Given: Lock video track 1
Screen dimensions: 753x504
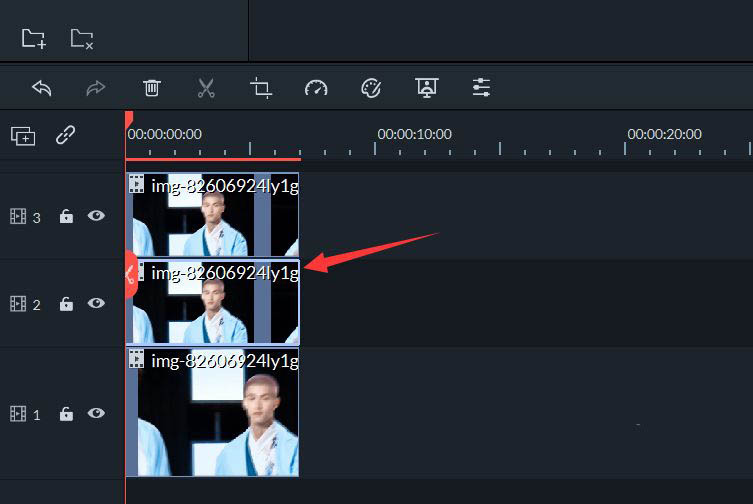Looking at the screenshot, I should pos(66,413).
